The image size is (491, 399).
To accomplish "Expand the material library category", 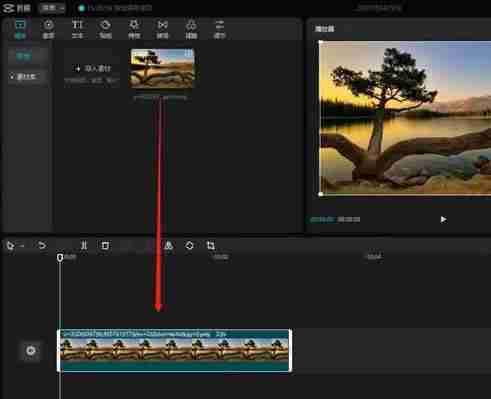I will 26,77.
